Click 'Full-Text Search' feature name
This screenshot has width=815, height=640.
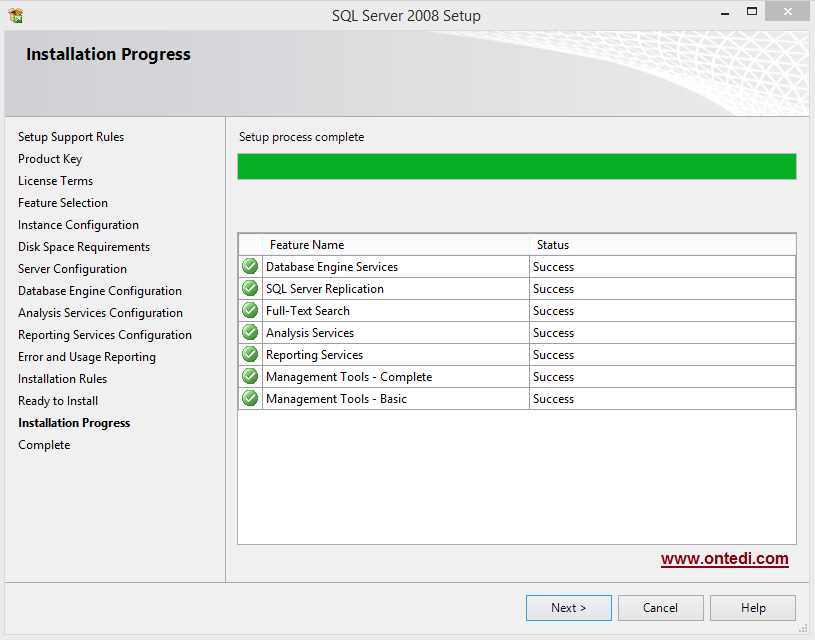tap(308, 311)
